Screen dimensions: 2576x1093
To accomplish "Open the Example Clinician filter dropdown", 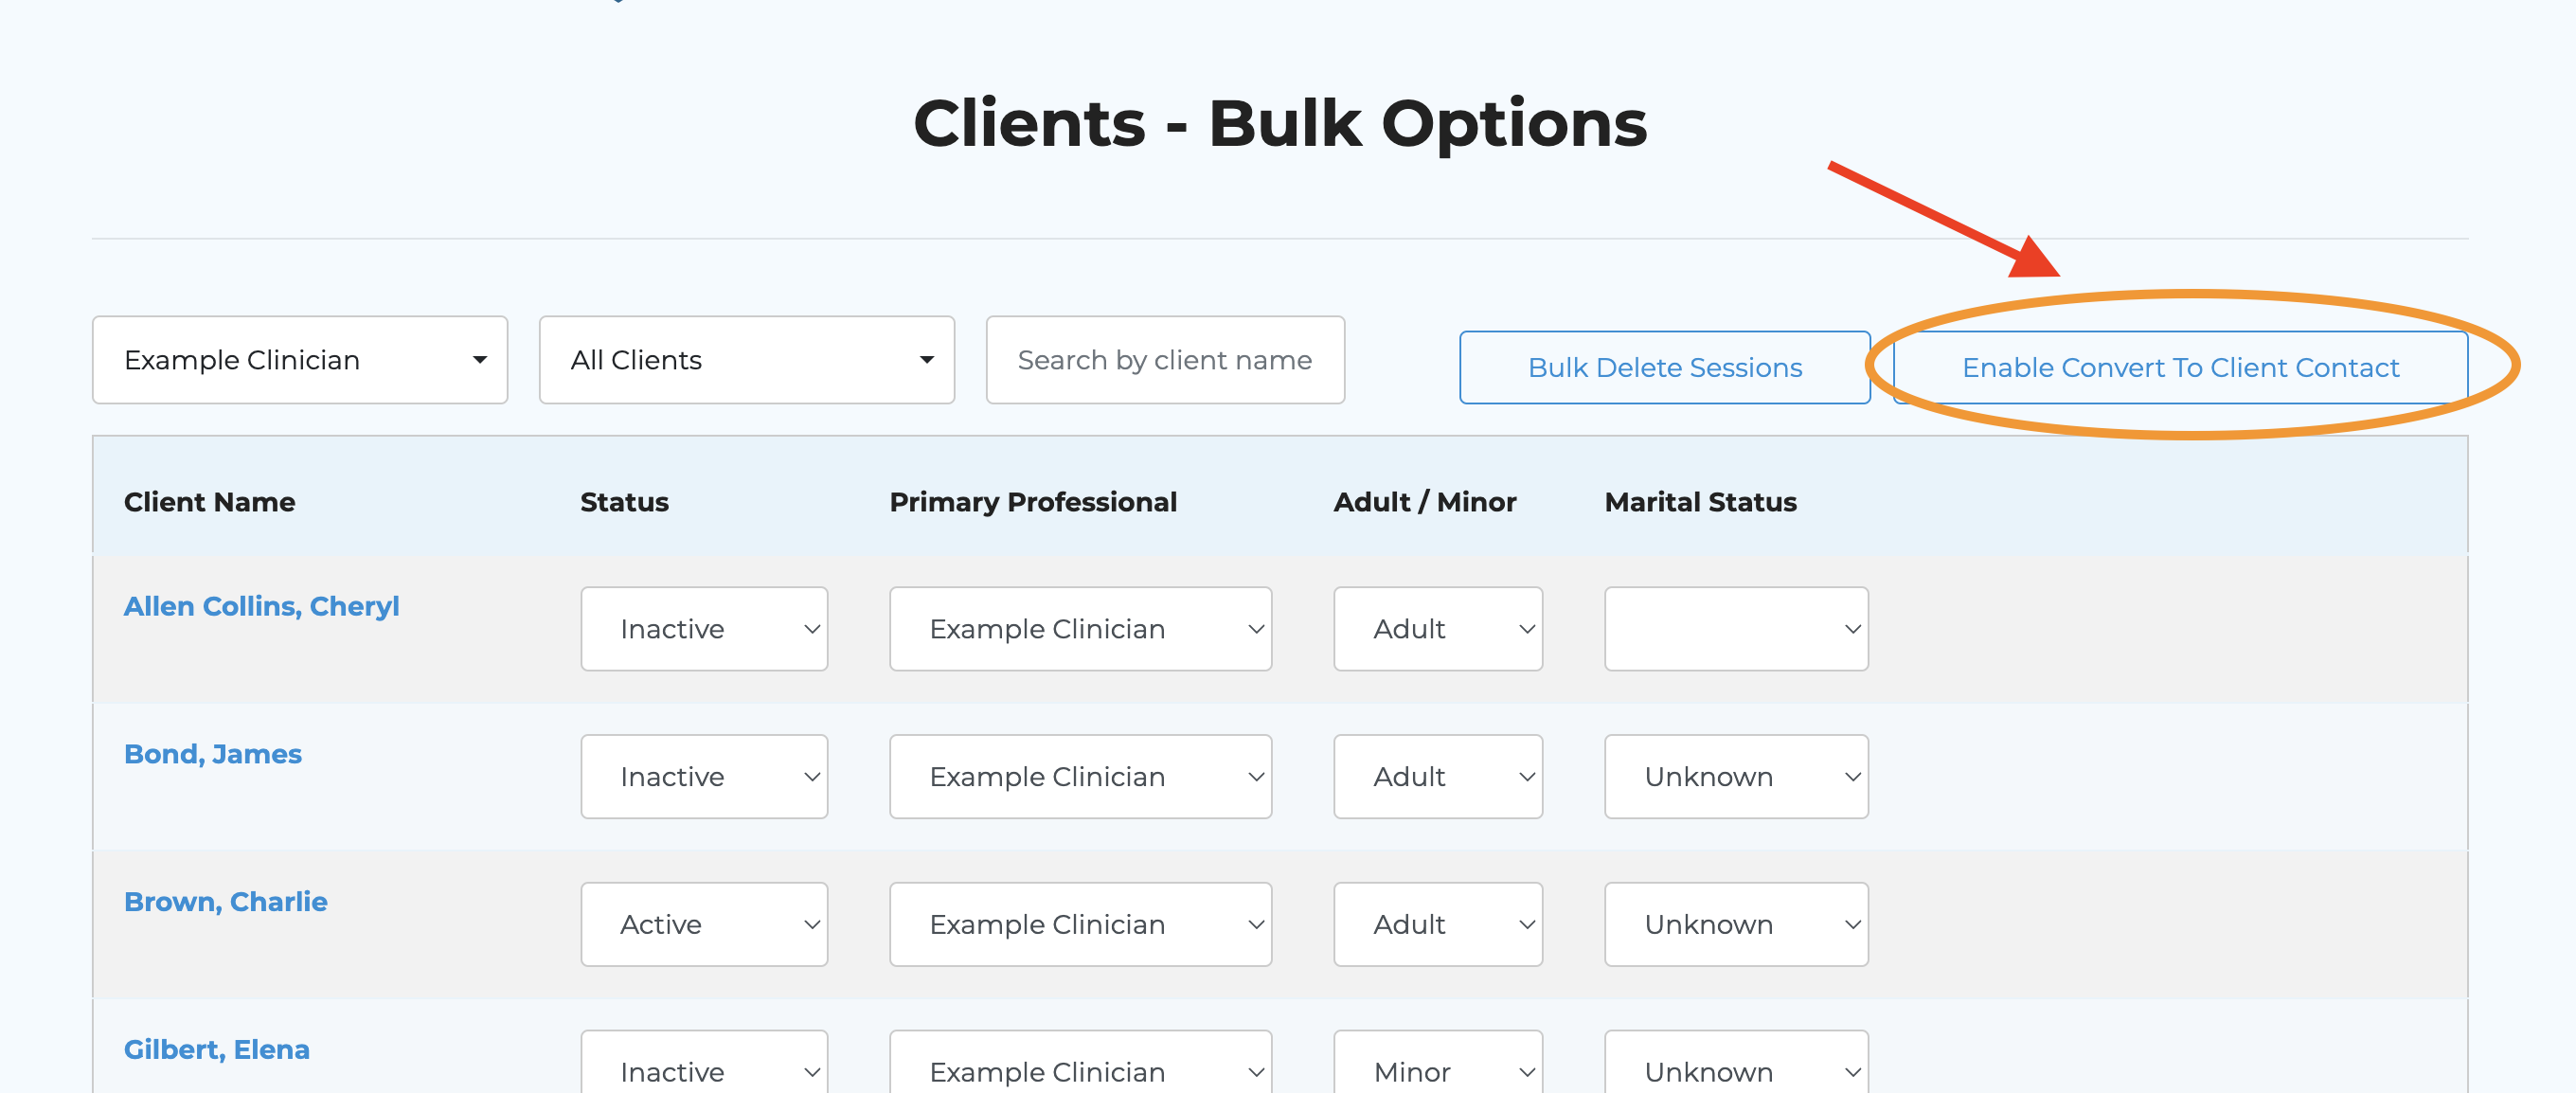I will 300,360.
